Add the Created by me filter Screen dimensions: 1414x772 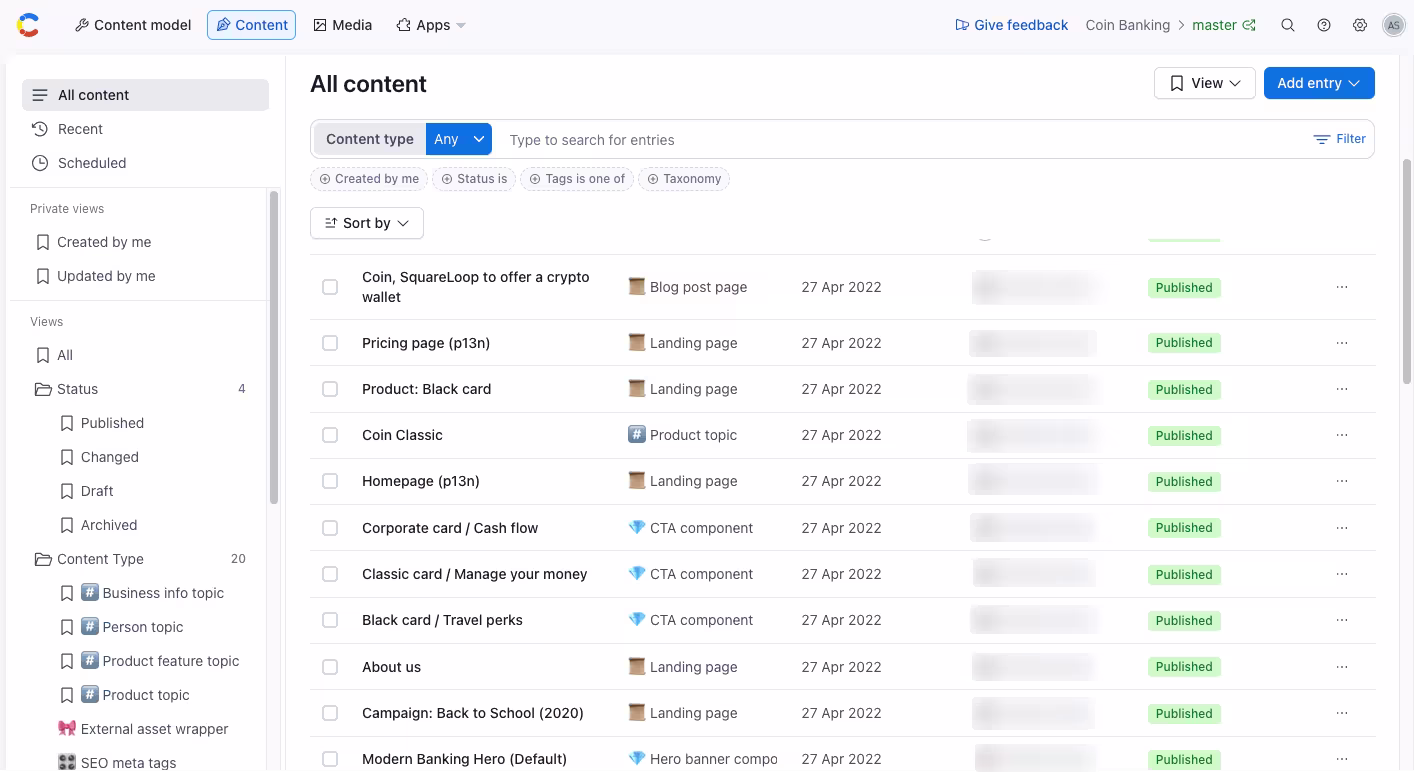pyautogui.click(x=369, y=179)
